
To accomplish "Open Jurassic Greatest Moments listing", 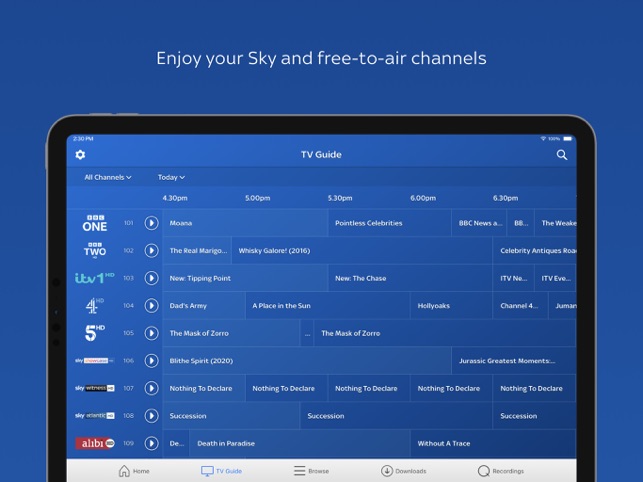I will [x=514, y=361].
